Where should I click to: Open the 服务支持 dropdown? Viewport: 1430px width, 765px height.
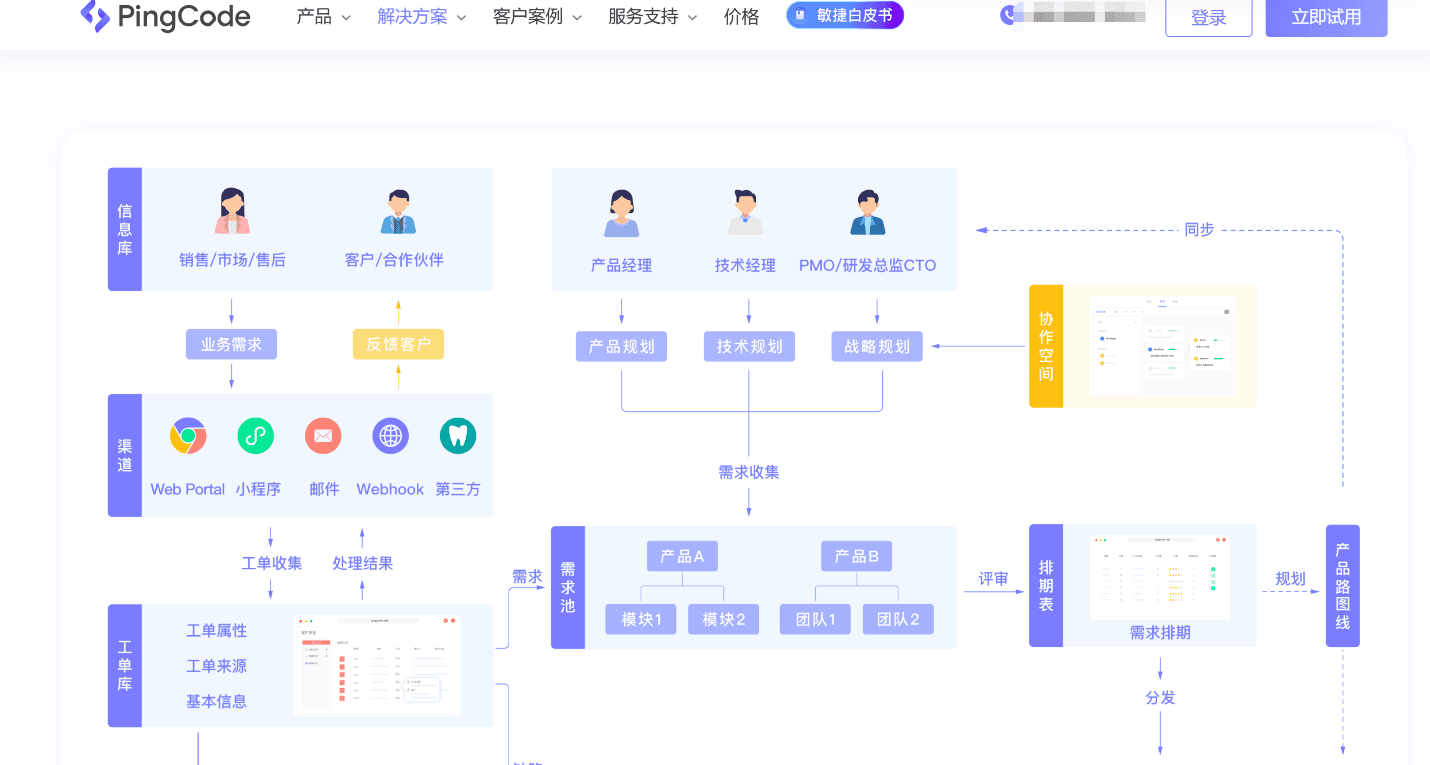pos(653,17)
